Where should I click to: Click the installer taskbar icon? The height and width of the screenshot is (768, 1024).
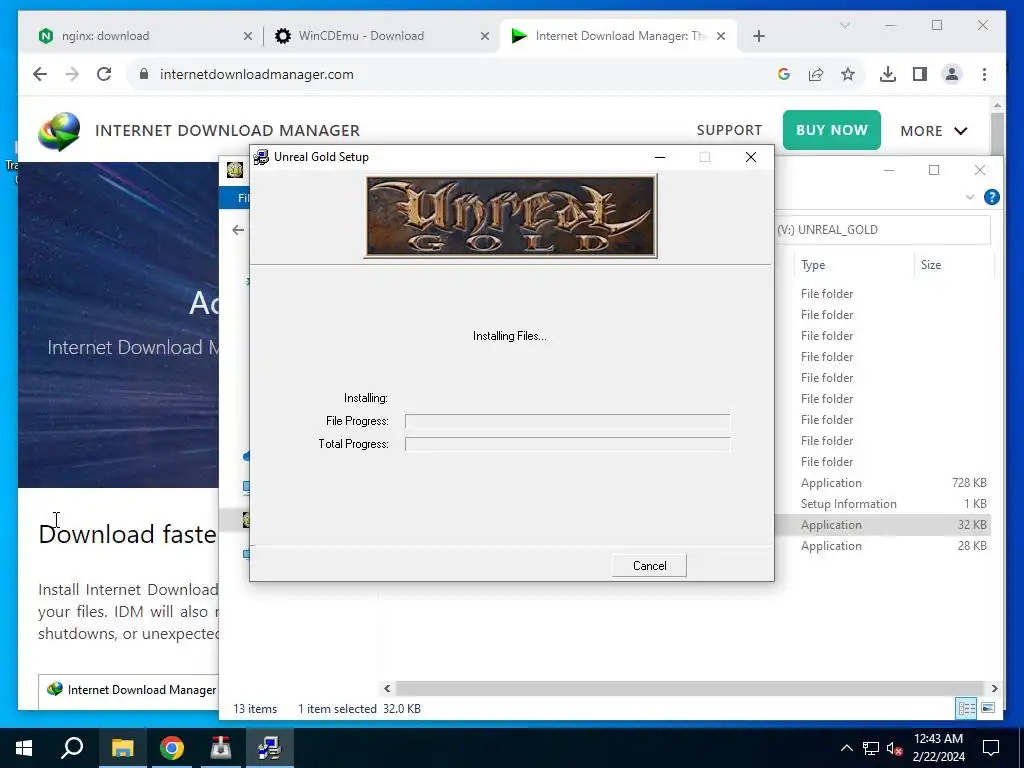[221, 748]
